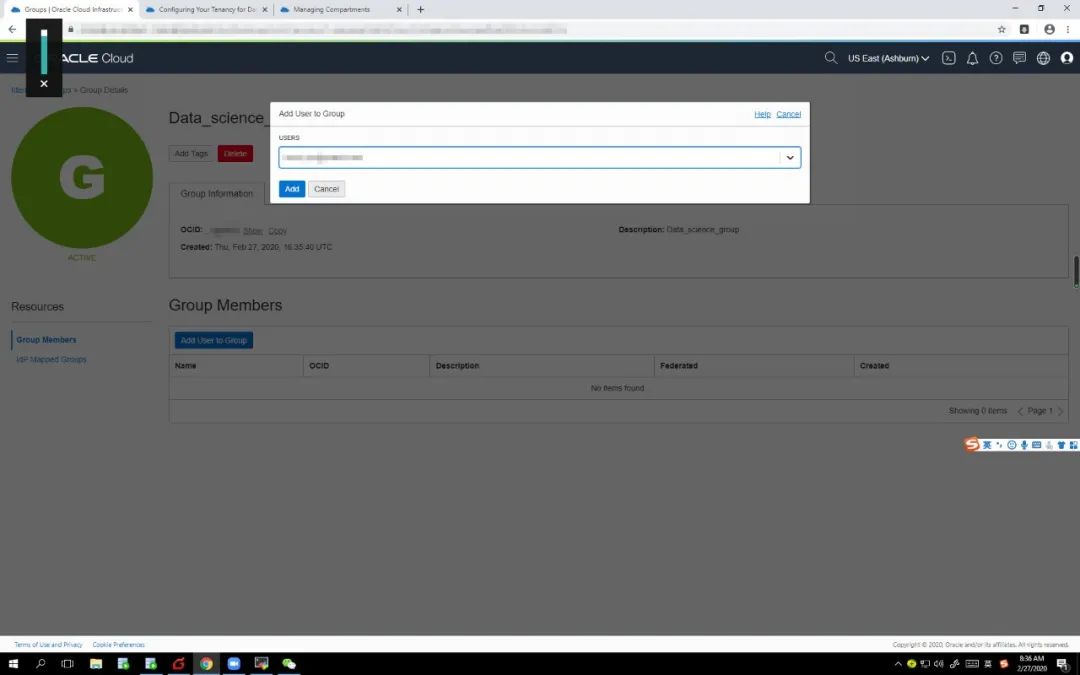Switch to Managing Compartments browser tab
Screen dimensions: 1080x675
(340, 10)
